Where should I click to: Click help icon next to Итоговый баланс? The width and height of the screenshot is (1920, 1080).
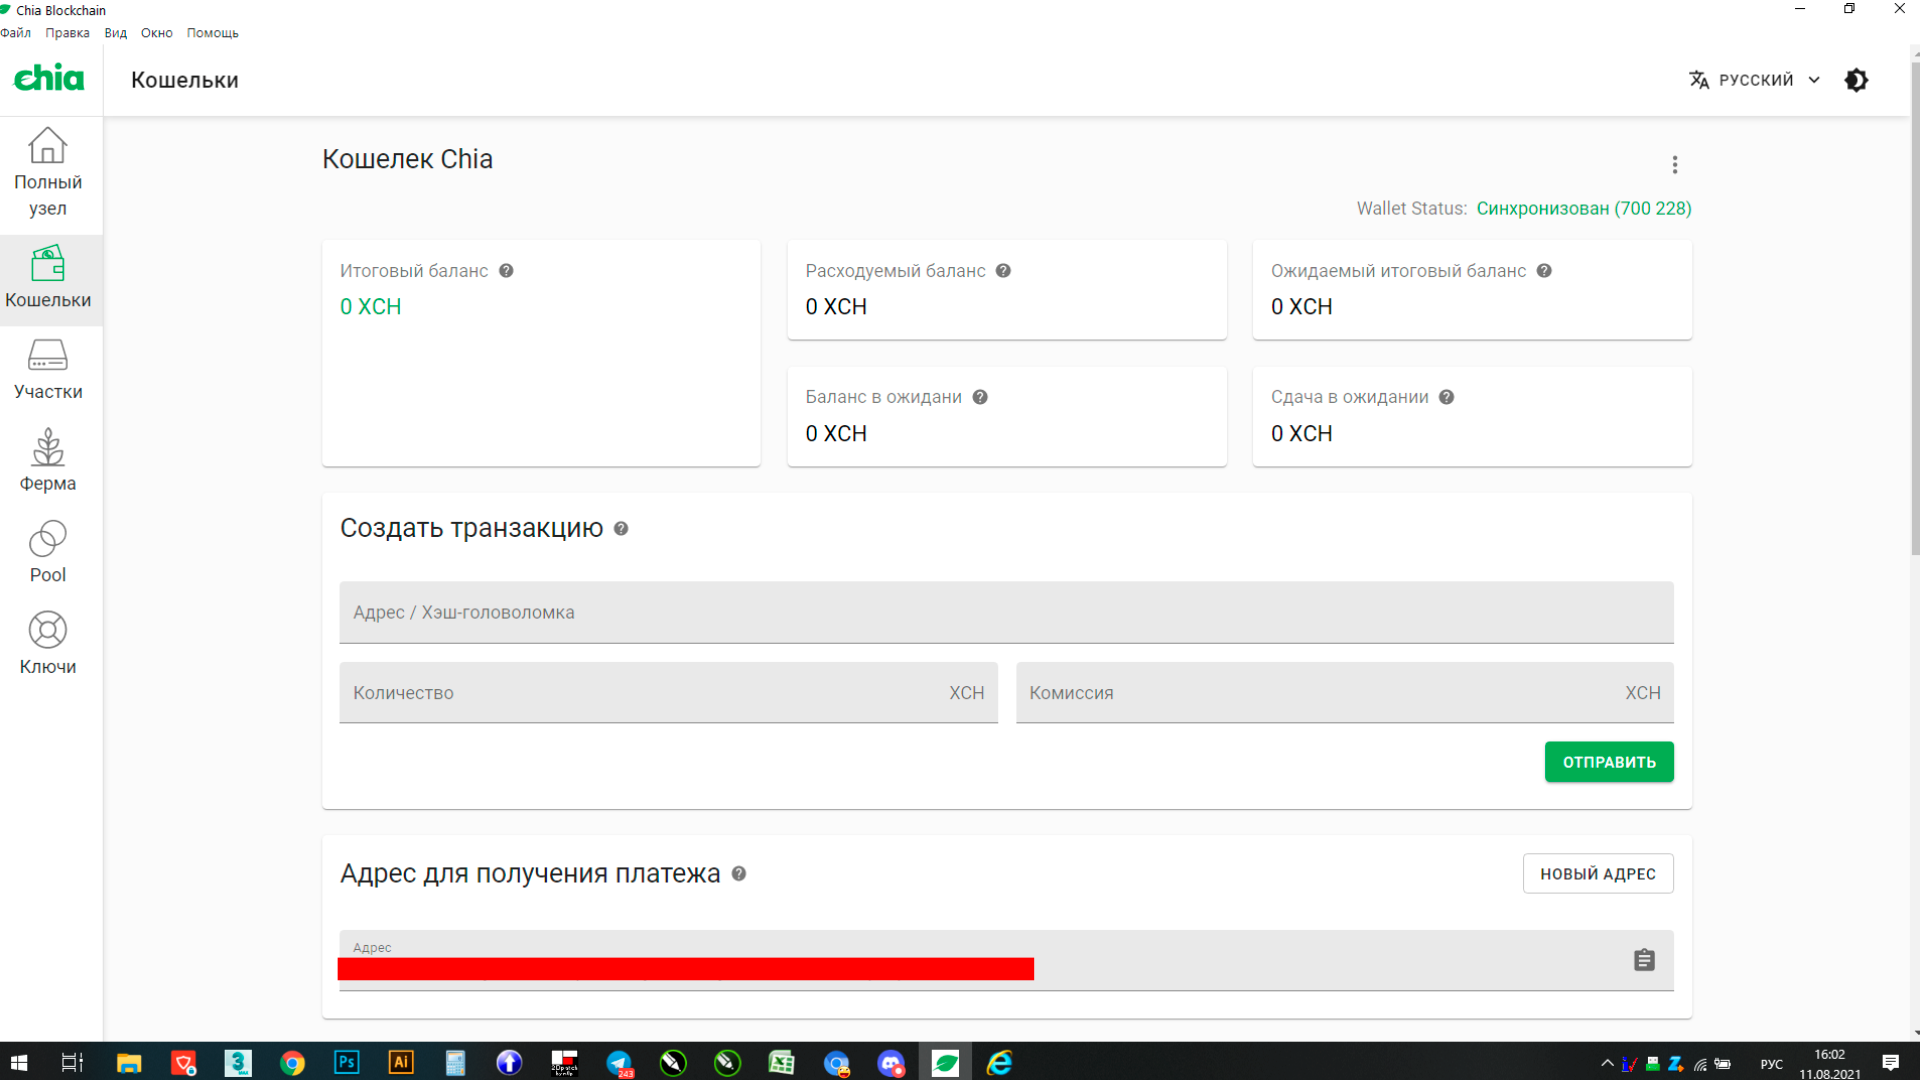point(506,271)
